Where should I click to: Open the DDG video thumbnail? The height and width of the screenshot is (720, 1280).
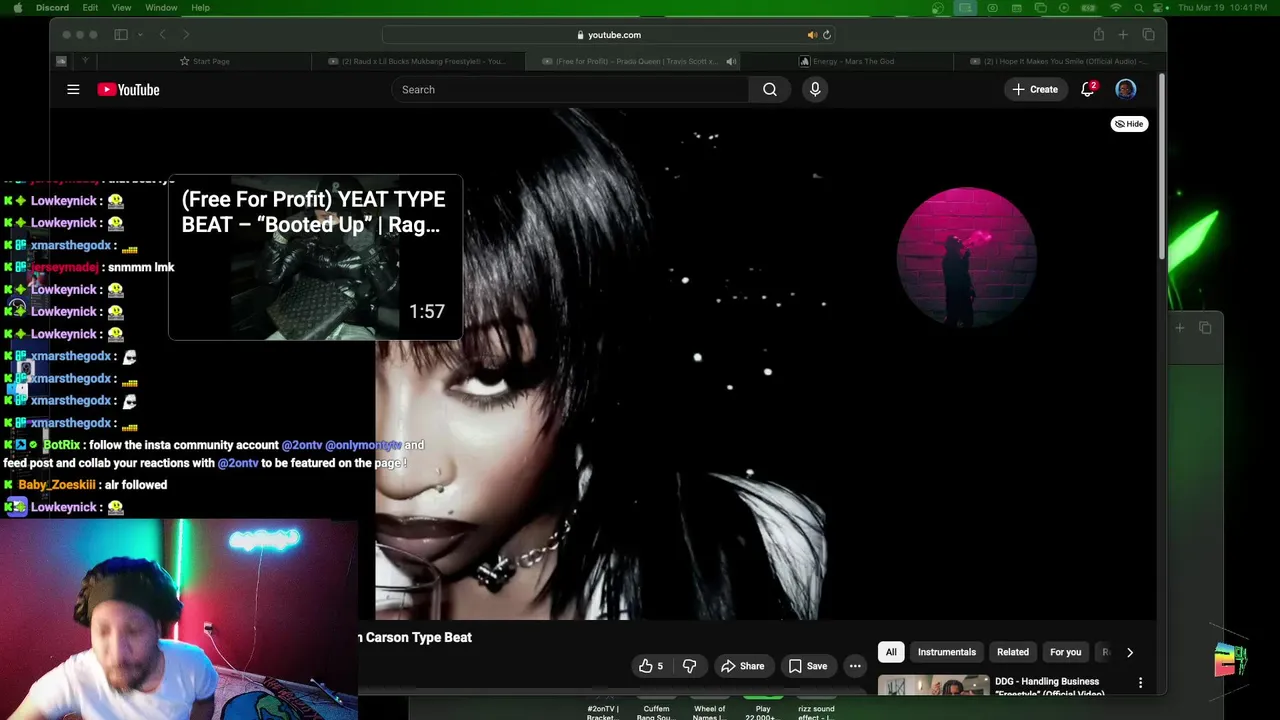pyautogui.click(x=934, y=687)
